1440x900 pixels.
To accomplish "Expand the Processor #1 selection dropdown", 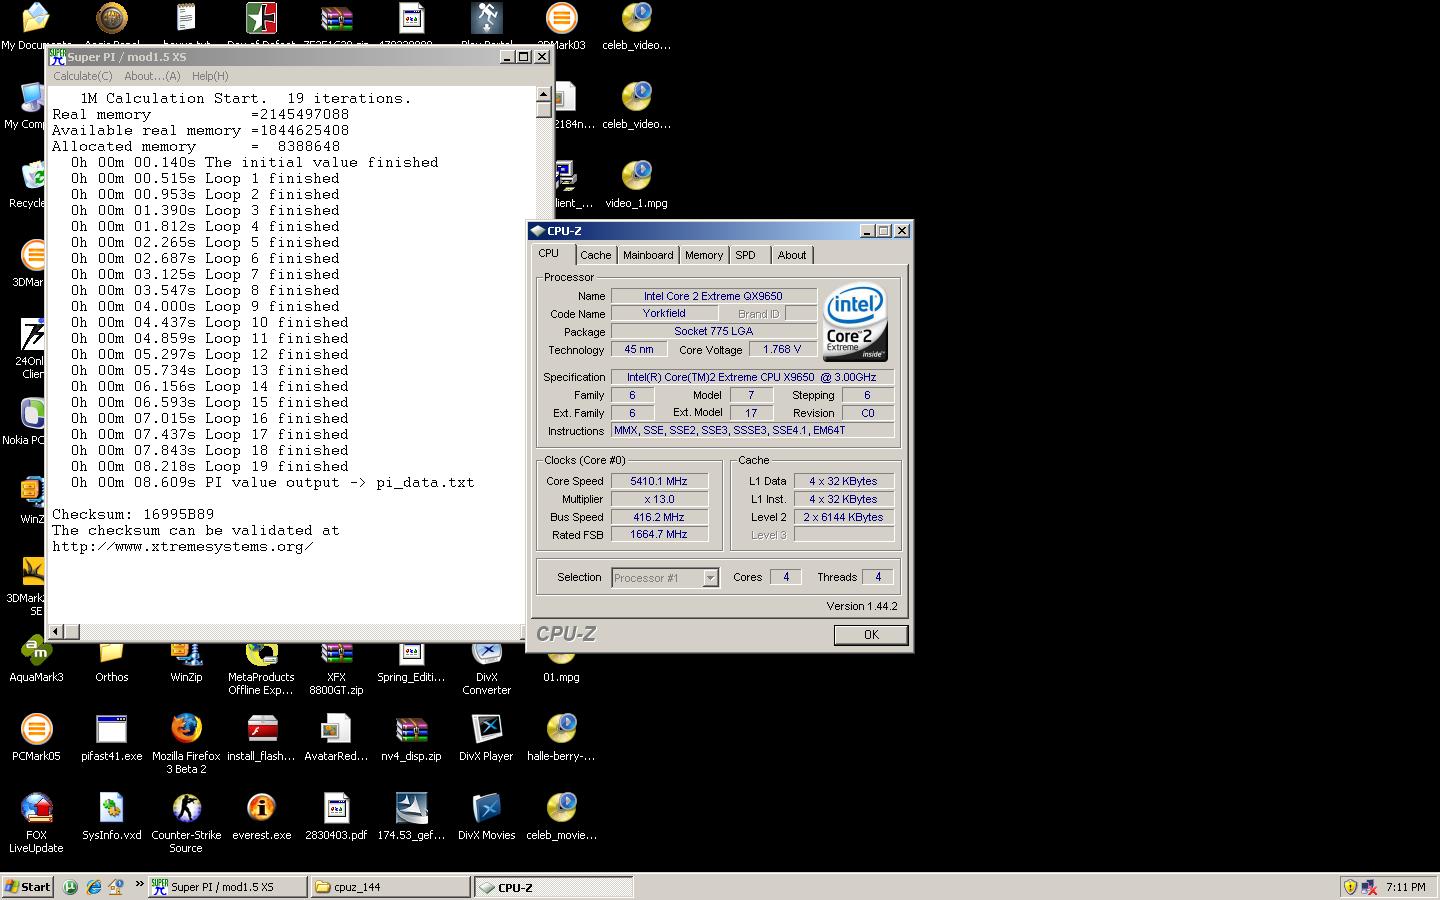I will click(x=710, y=578).
